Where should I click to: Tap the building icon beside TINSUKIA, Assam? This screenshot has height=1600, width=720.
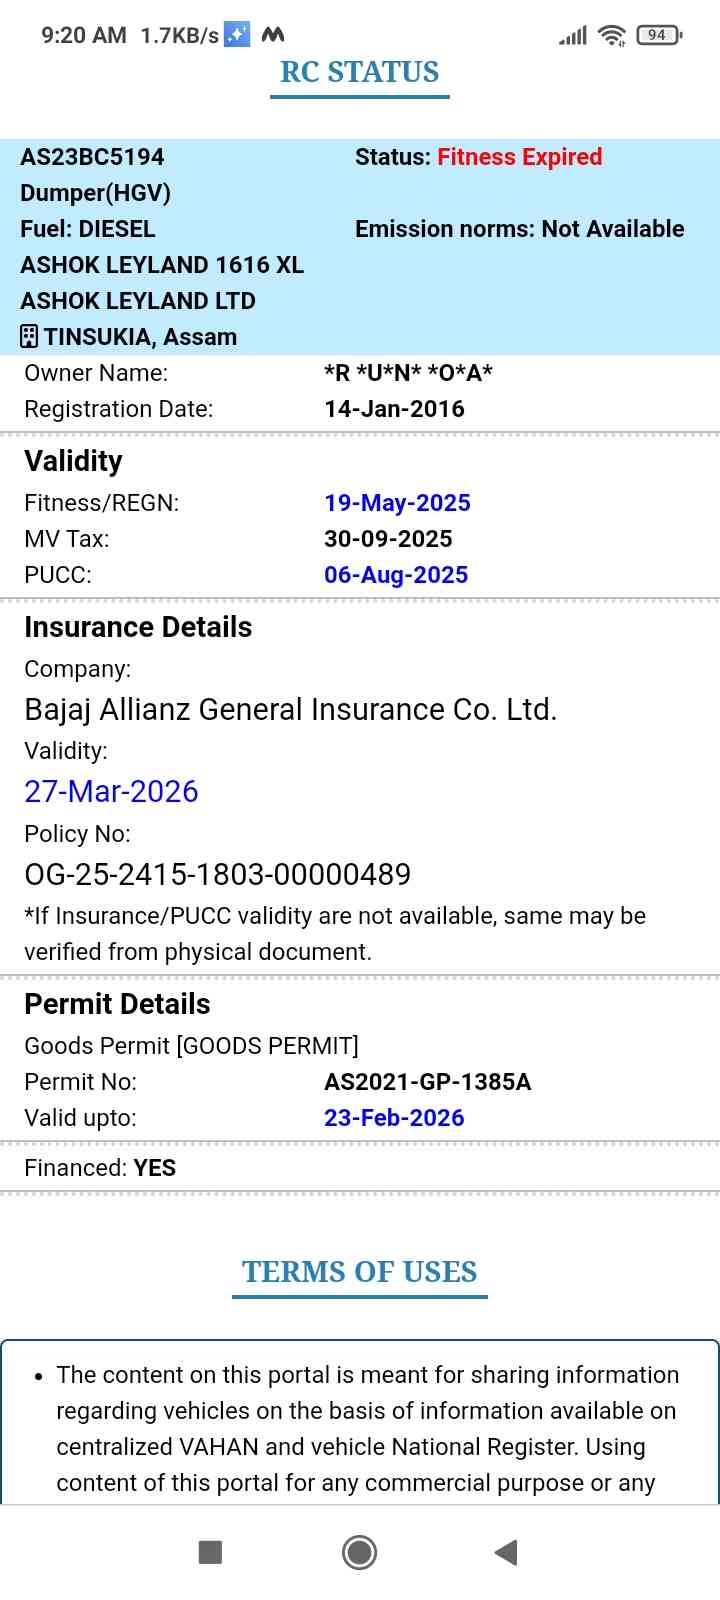click(29, 337)
